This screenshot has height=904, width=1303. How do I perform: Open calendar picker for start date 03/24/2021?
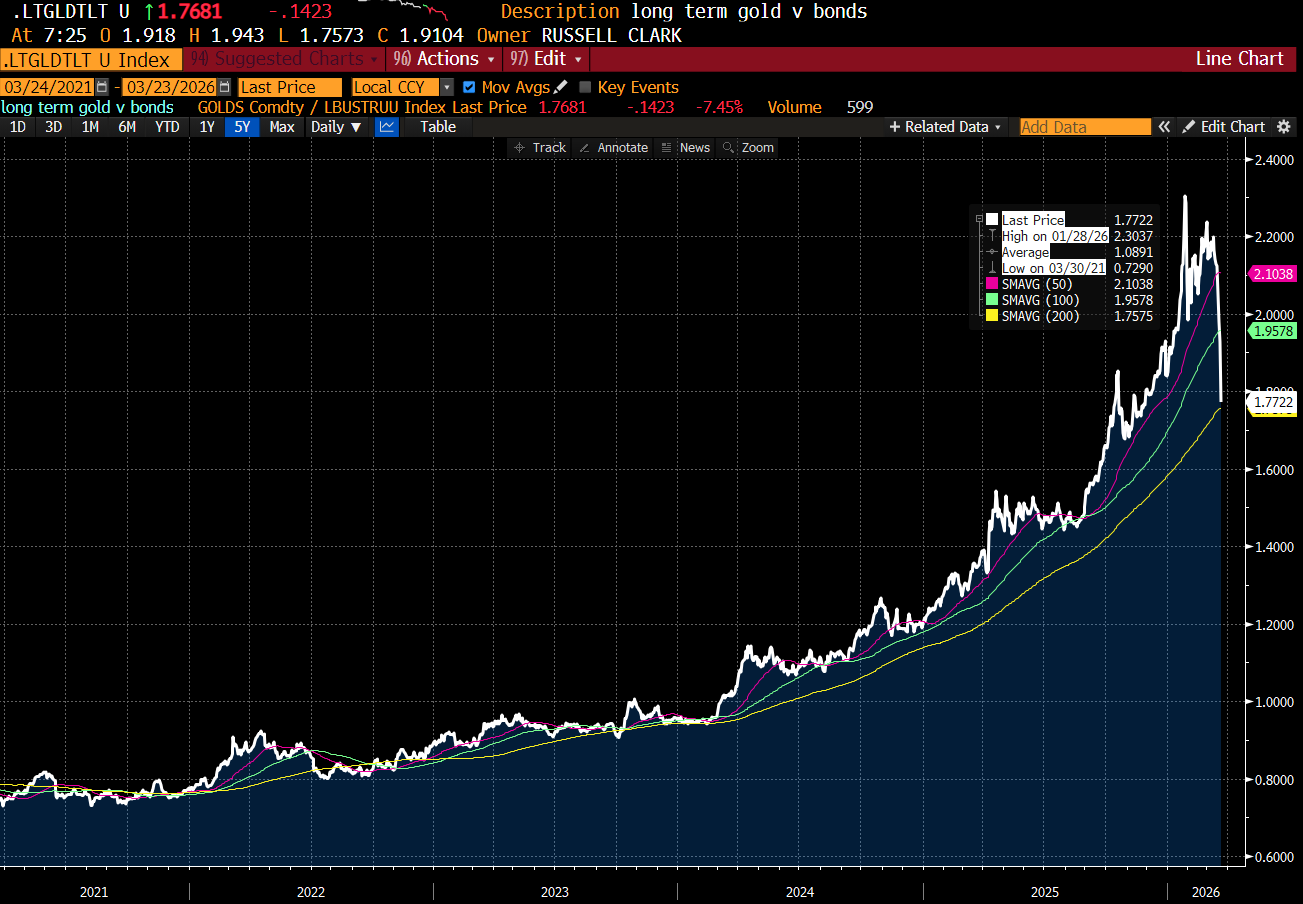102,88
